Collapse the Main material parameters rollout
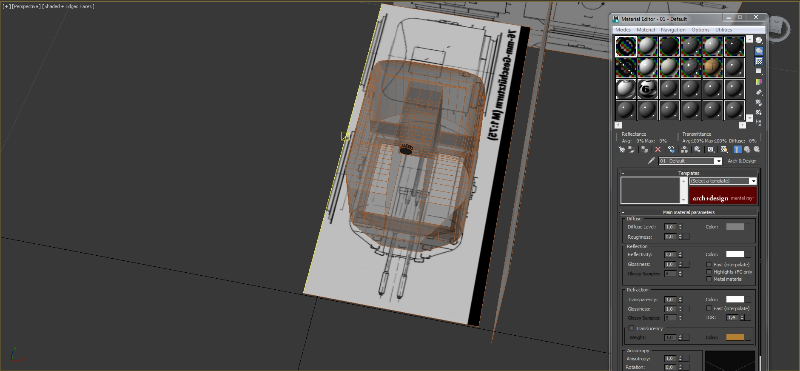This screenshot has width=800, height=371. tap(689, 212)
